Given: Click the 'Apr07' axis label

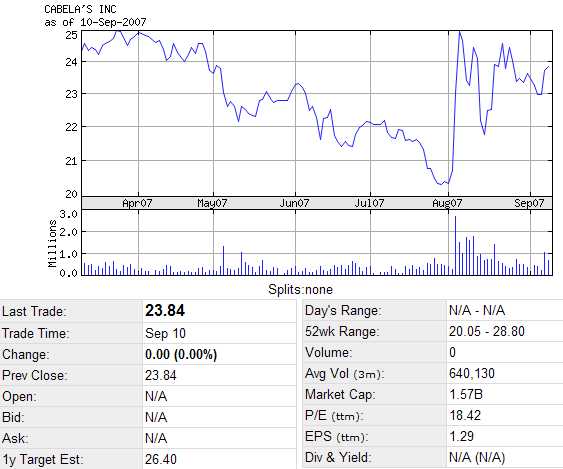Looking at the screenshot, I should [137, 203].
